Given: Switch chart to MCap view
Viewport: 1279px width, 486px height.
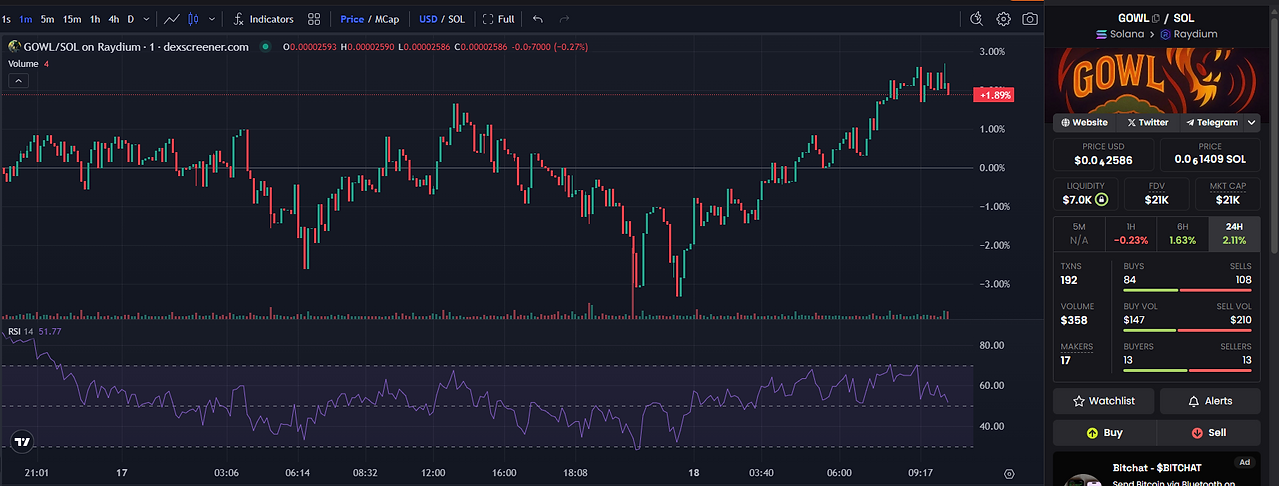Looking at the screenshot, I should pyautogui.click(x=385, y=19).
